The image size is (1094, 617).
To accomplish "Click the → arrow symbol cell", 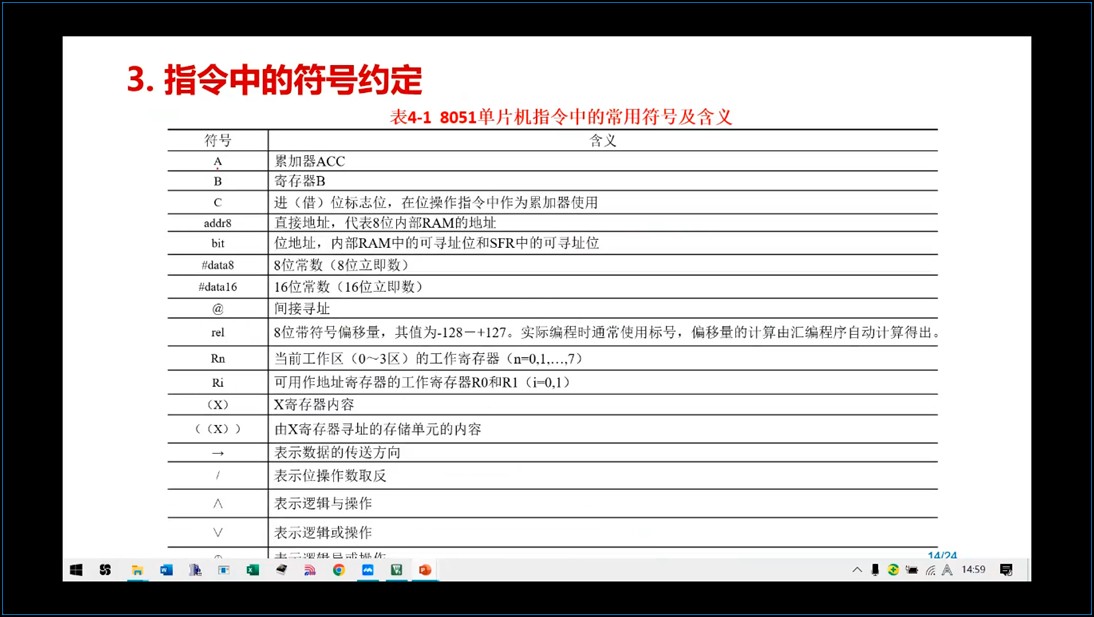I will click(x=218, y=453).
